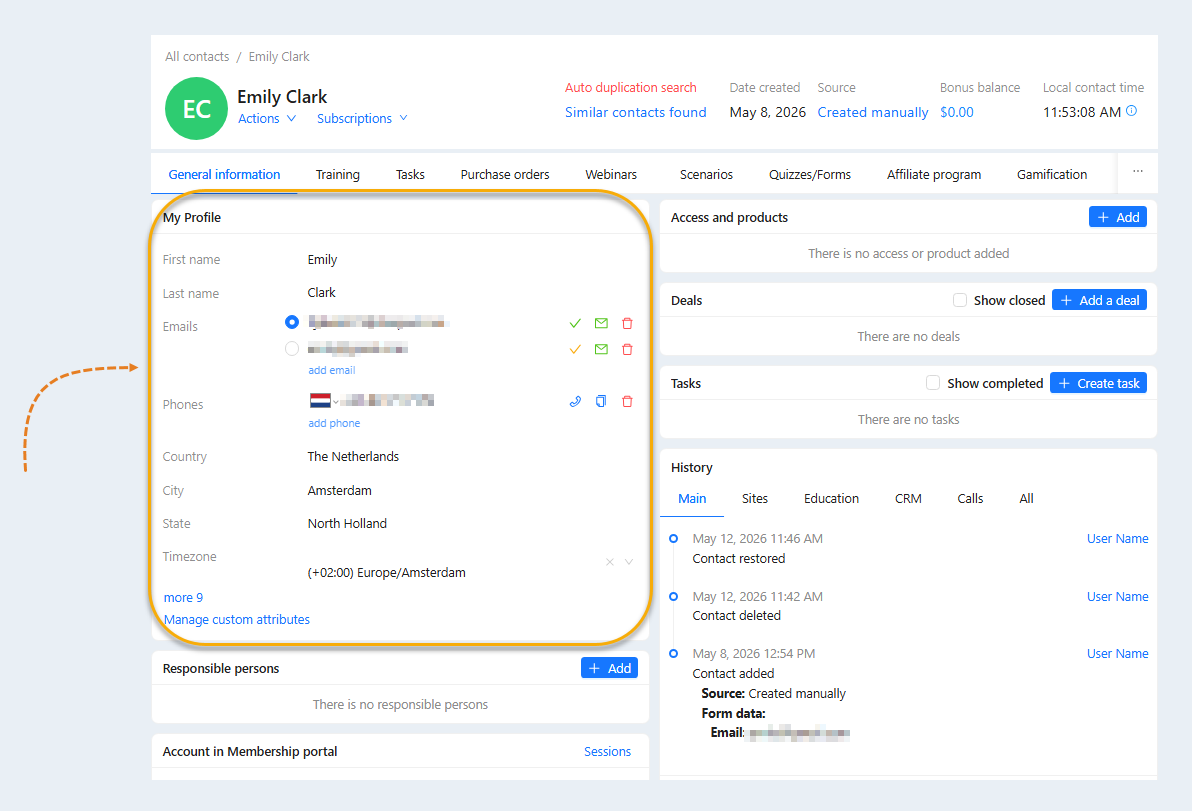Screen dimensions: 1192x811
Task: Enable Show closed deals checkbox
Action: pos(960,300)
